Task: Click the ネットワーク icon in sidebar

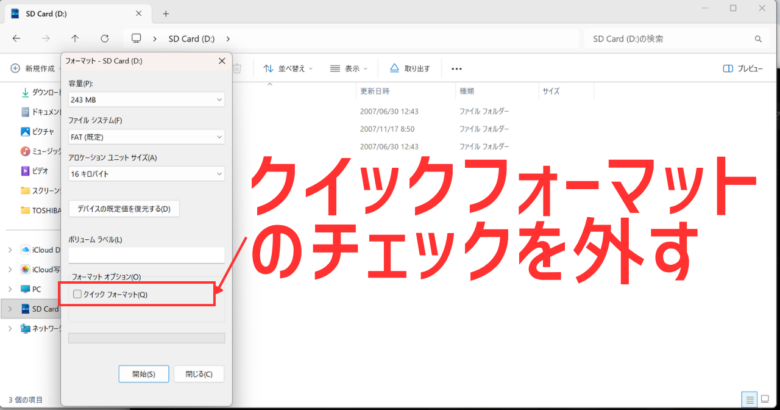Action: (x=25, y=328)
